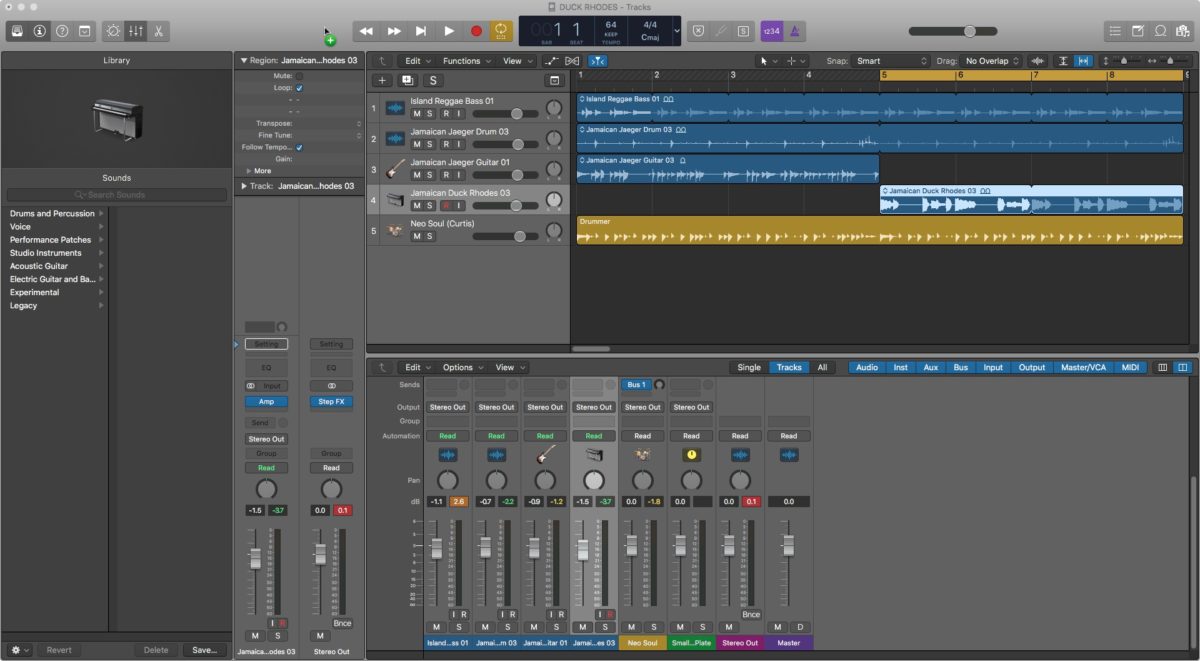Open Quick Help question mark icon
Image resolution: width=1200 pixels, height=661 pixels.
62,31
